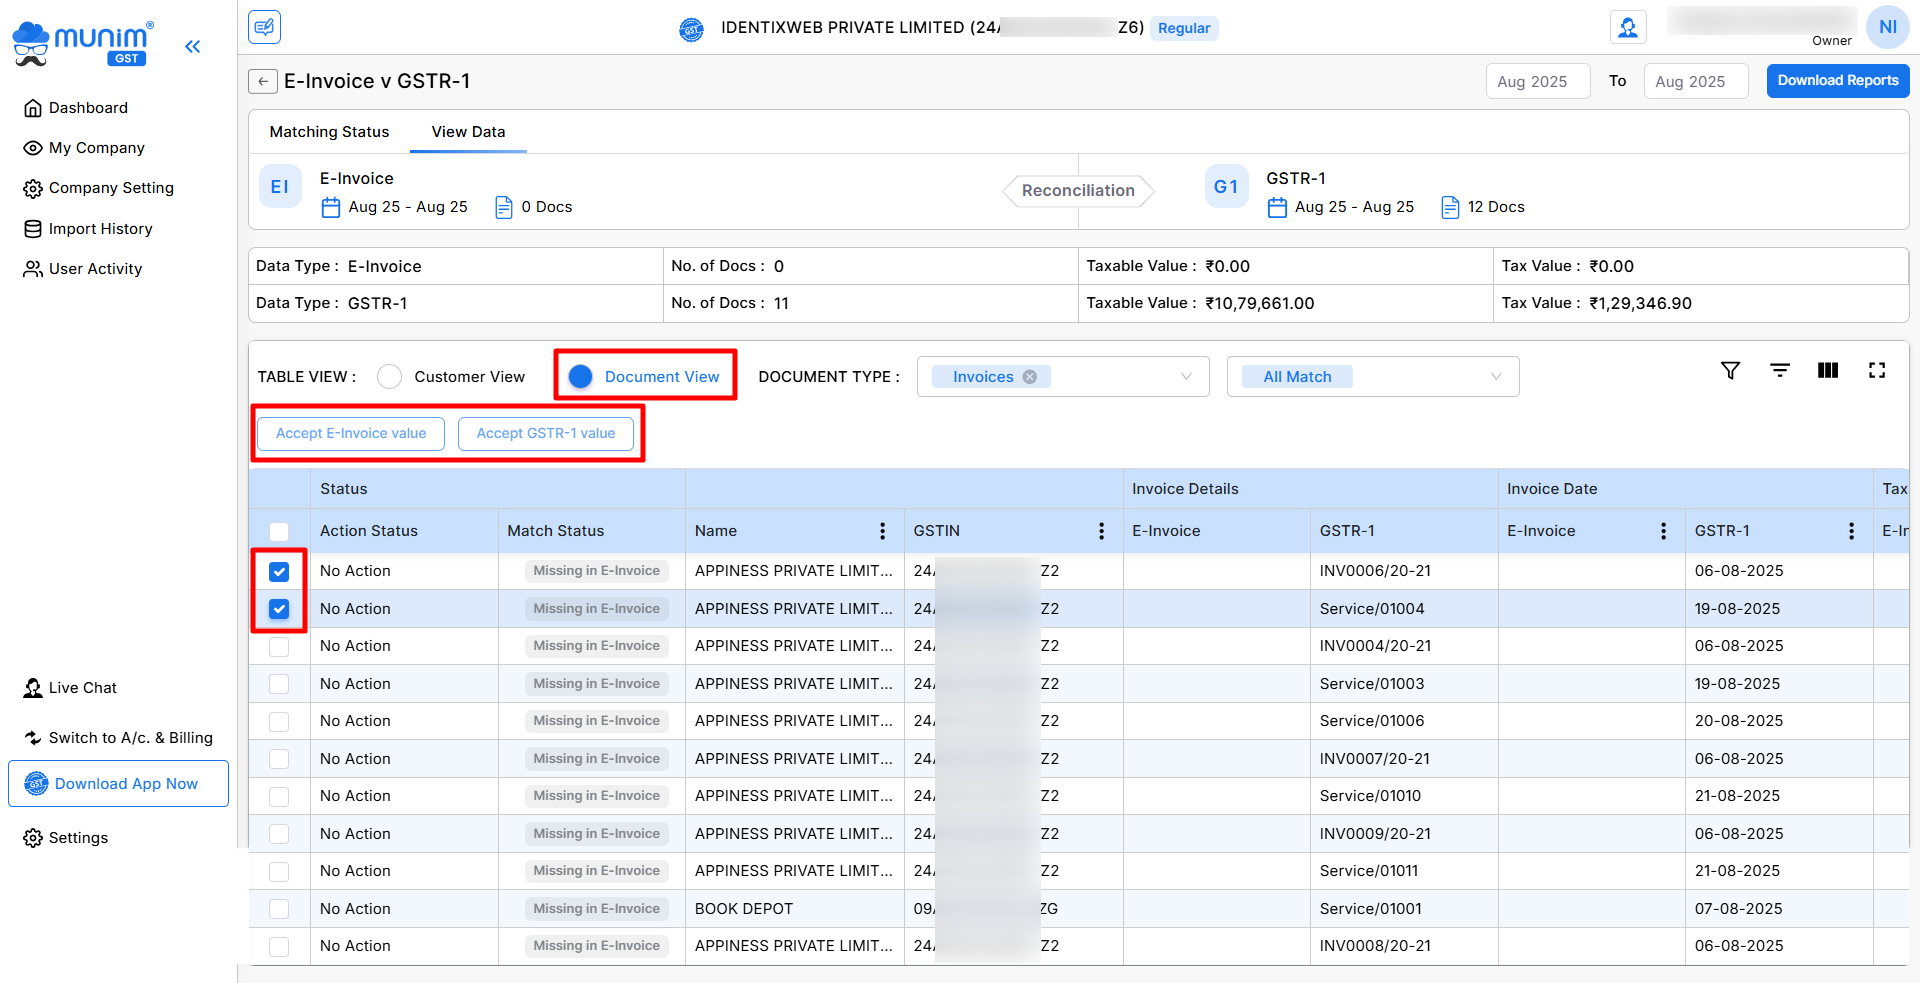Start Live Chat from sidebar

[70, 688]
